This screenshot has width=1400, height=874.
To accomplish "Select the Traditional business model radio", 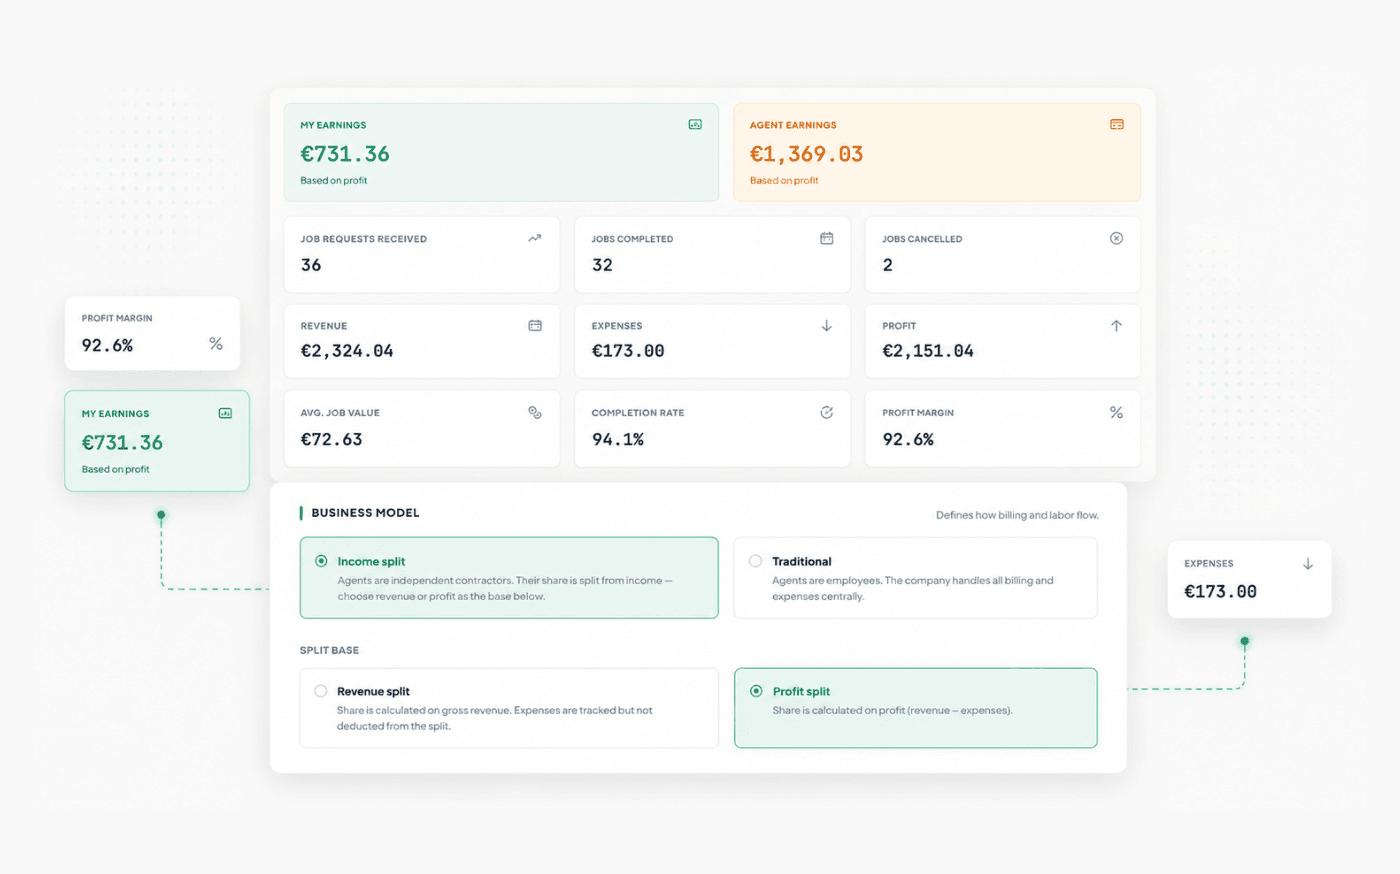I will pyautogui.click(x=755, y=561).
